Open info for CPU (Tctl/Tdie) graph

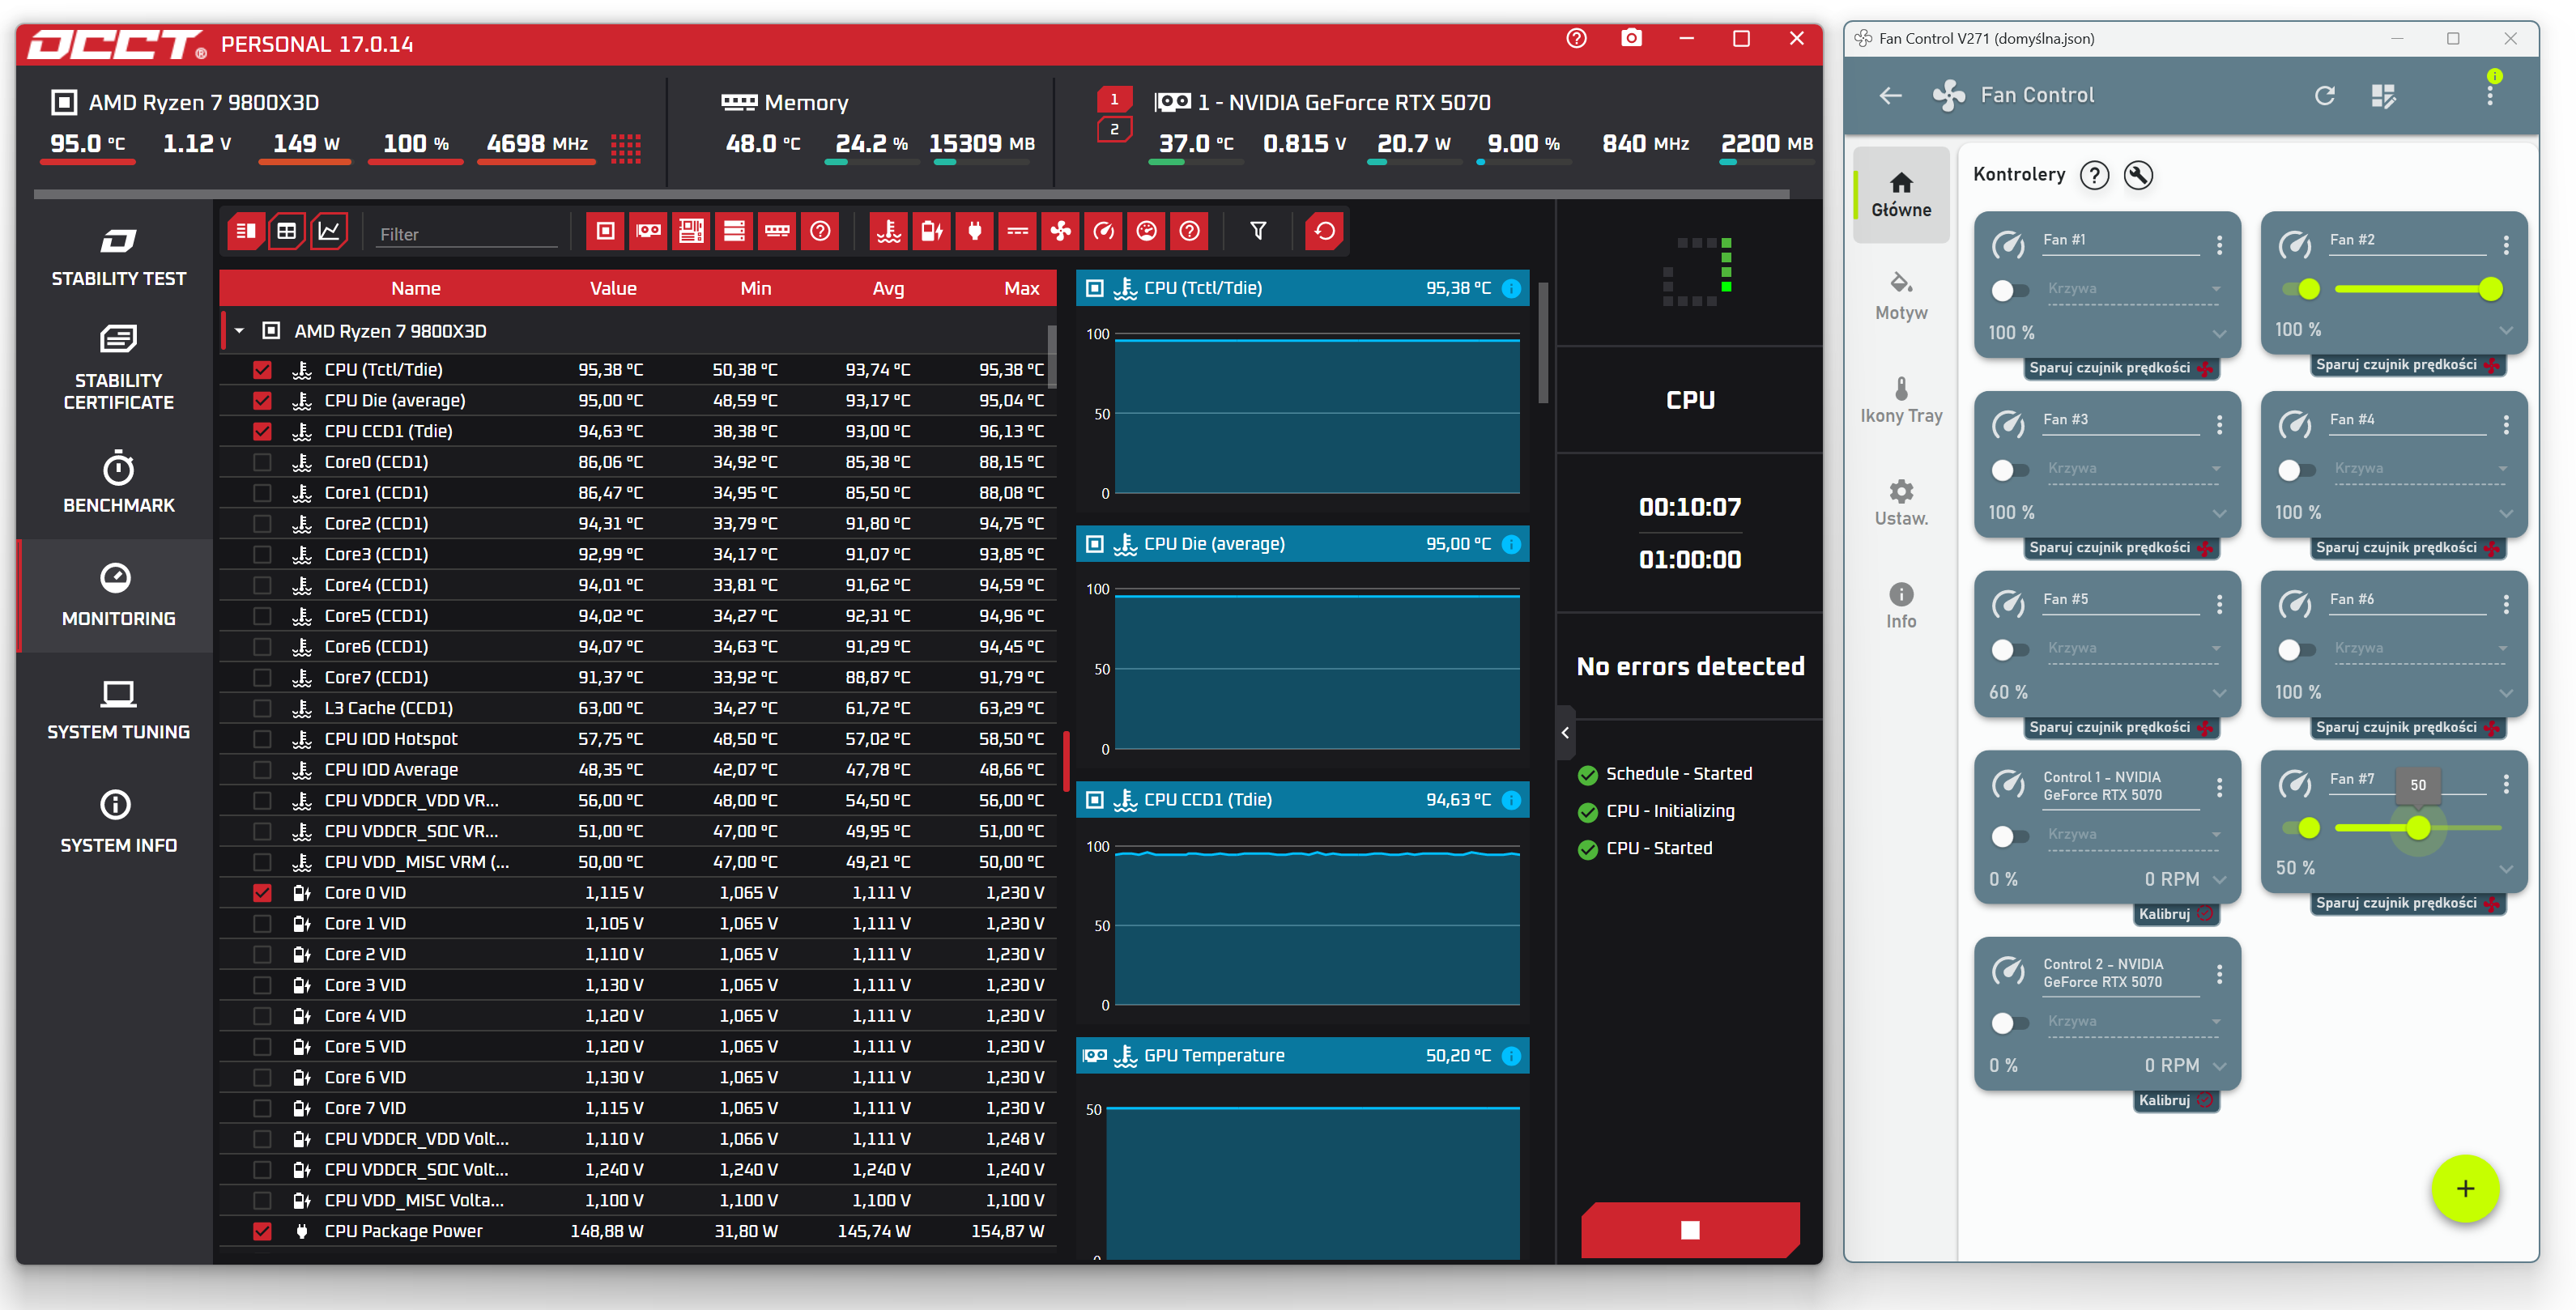[x=1511, y=288]
